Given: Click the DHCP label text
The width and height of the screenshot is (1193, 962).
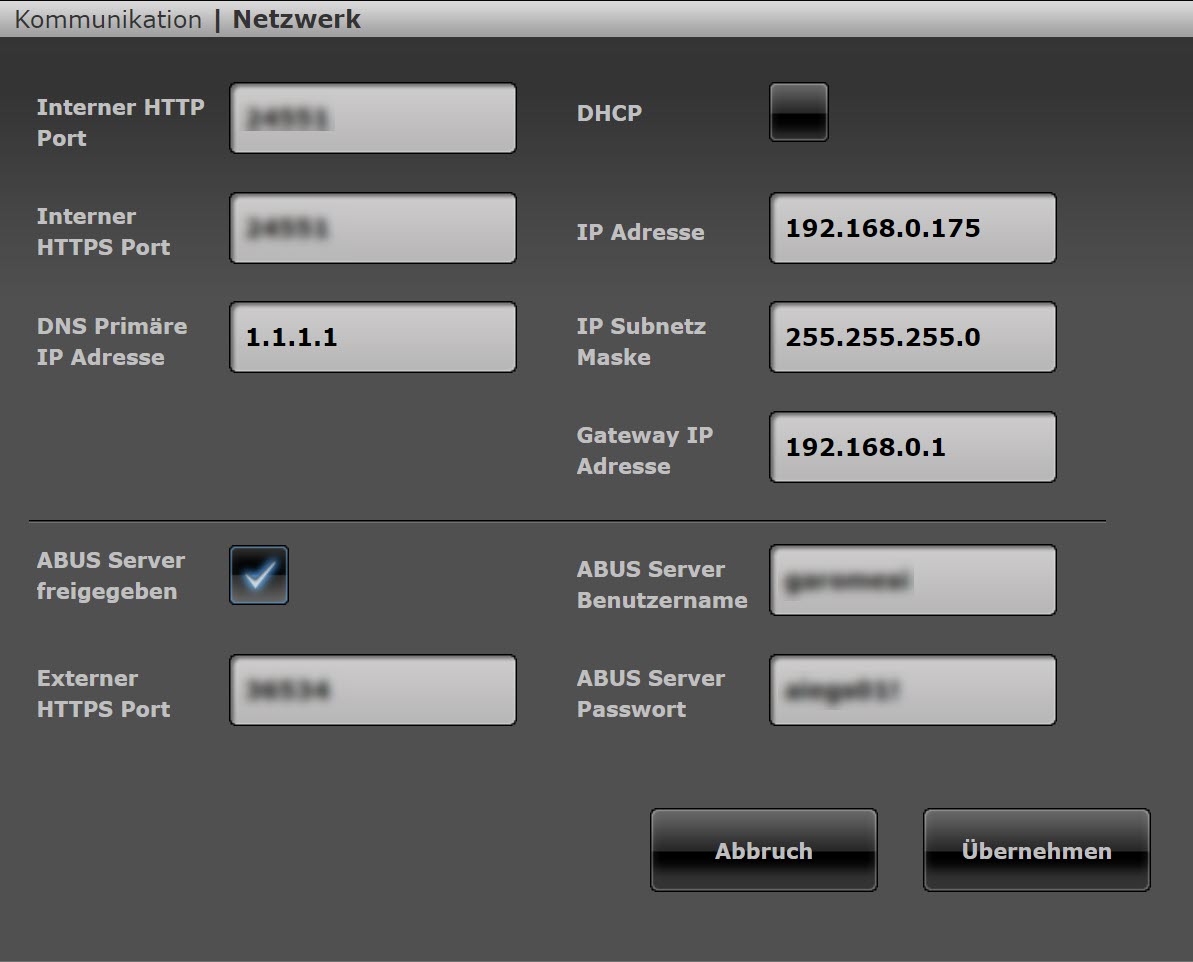Looking at the screenshot, I should point(609,113).
